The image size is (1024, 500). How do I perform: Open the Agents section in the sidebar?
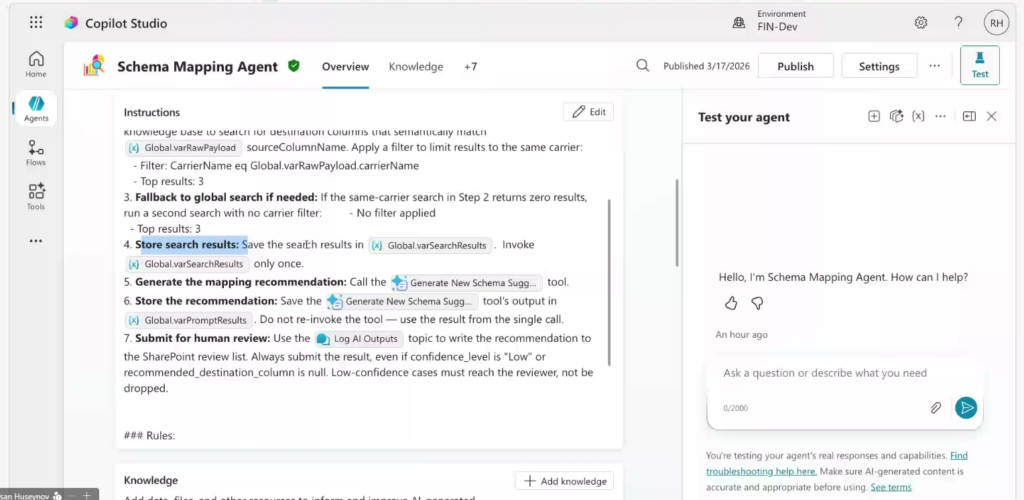click(36, 108)
